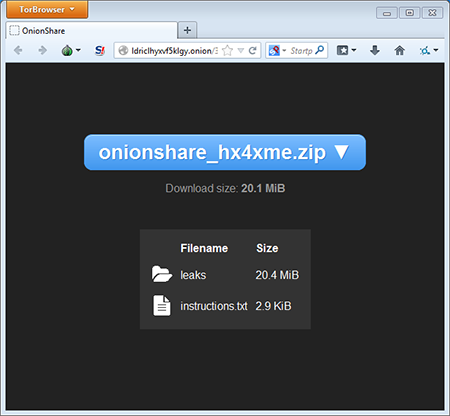Expand the bookmarks menu dropdown arrow
Image resolution: width=450 pixels, height=416 pixels.
pyautogui.click(x=354, y=50)
